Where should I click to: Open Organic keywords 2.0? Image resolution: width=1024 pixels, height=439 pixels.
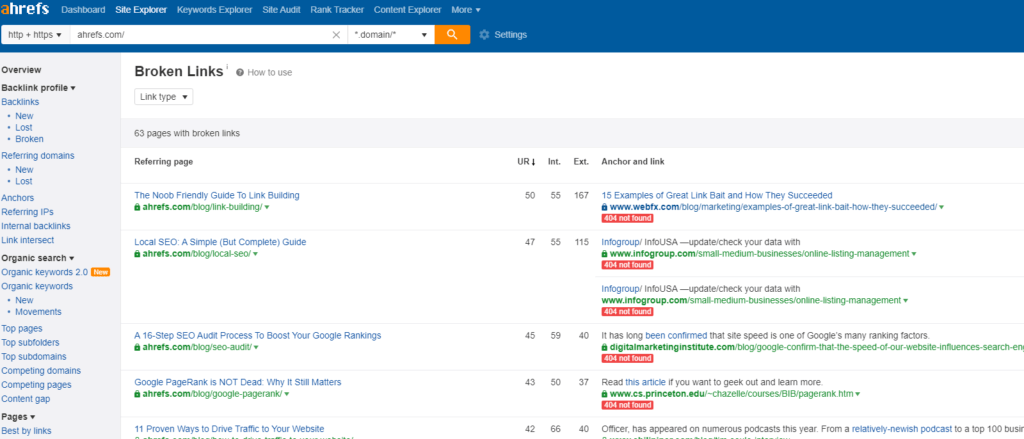pos(44,272)
